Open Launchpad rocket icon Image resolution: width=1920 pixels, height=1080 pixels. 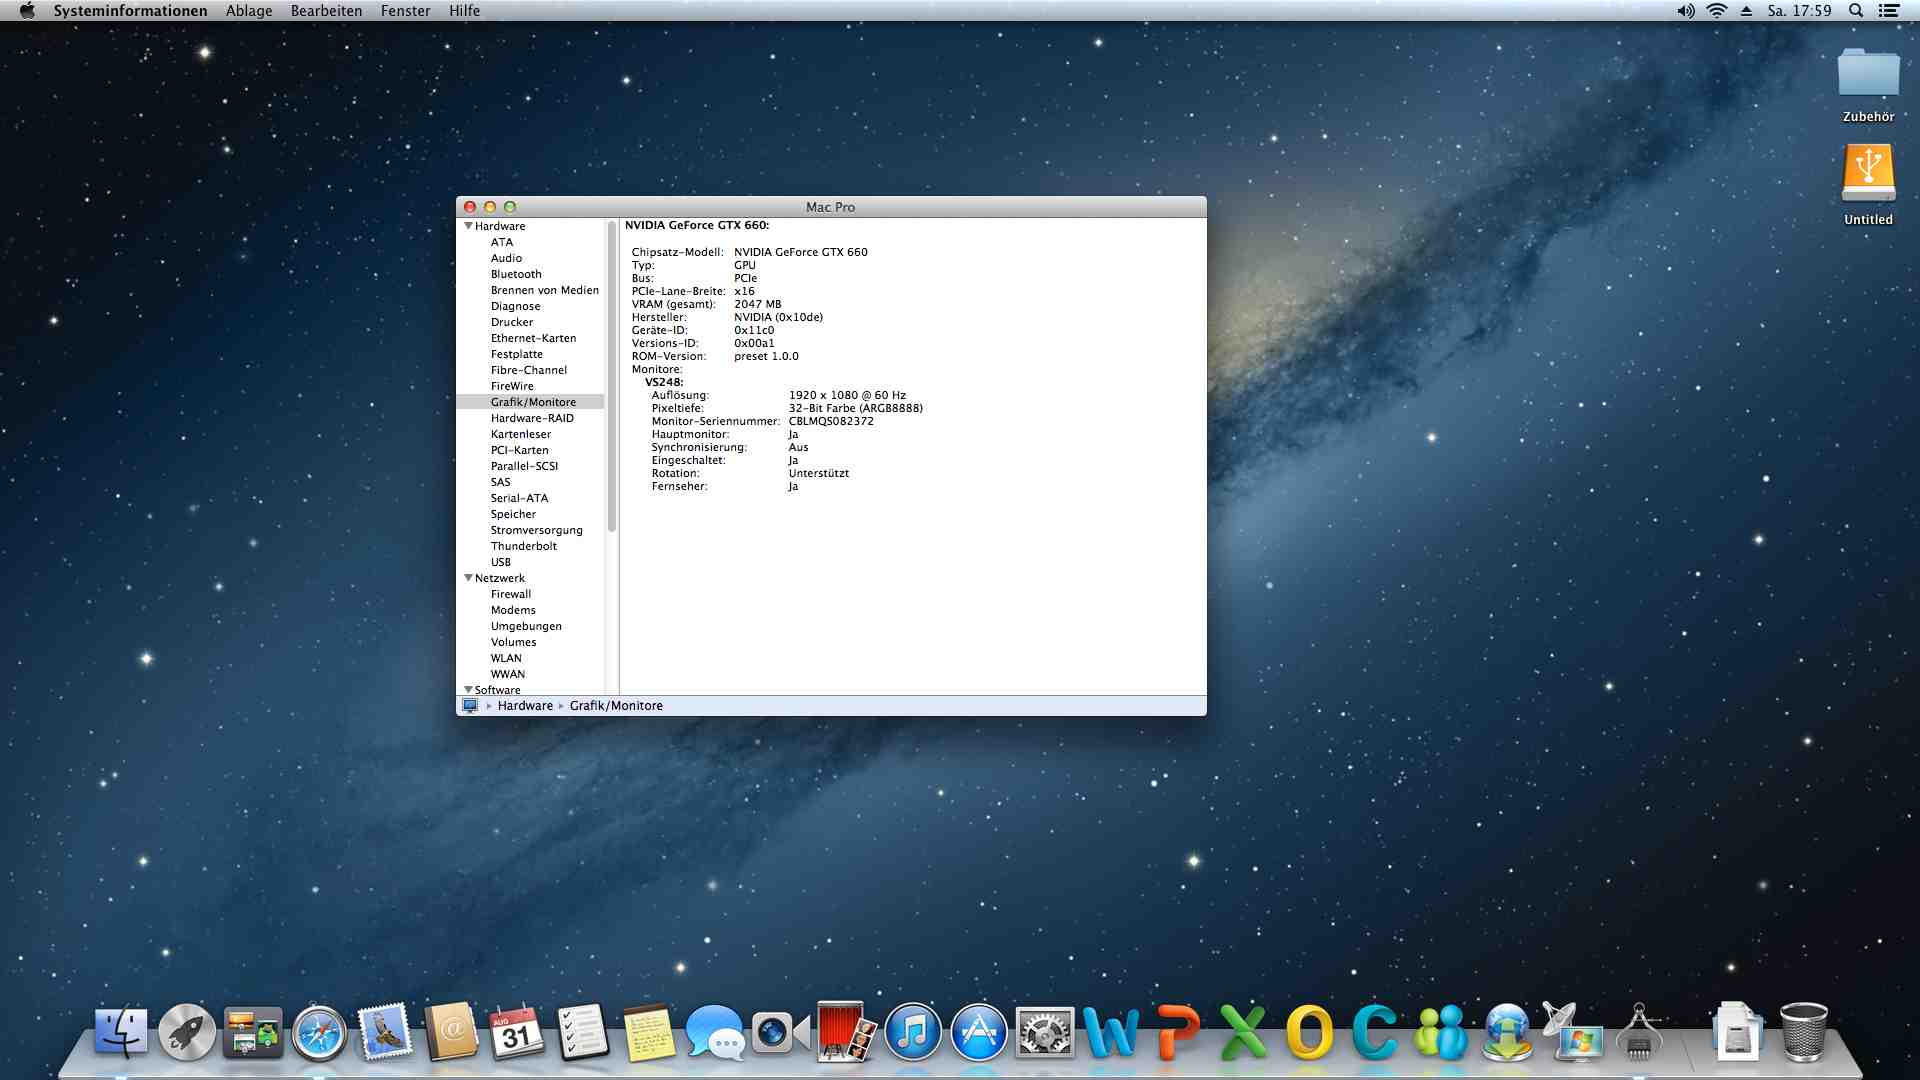click(x=187, y=1034)
